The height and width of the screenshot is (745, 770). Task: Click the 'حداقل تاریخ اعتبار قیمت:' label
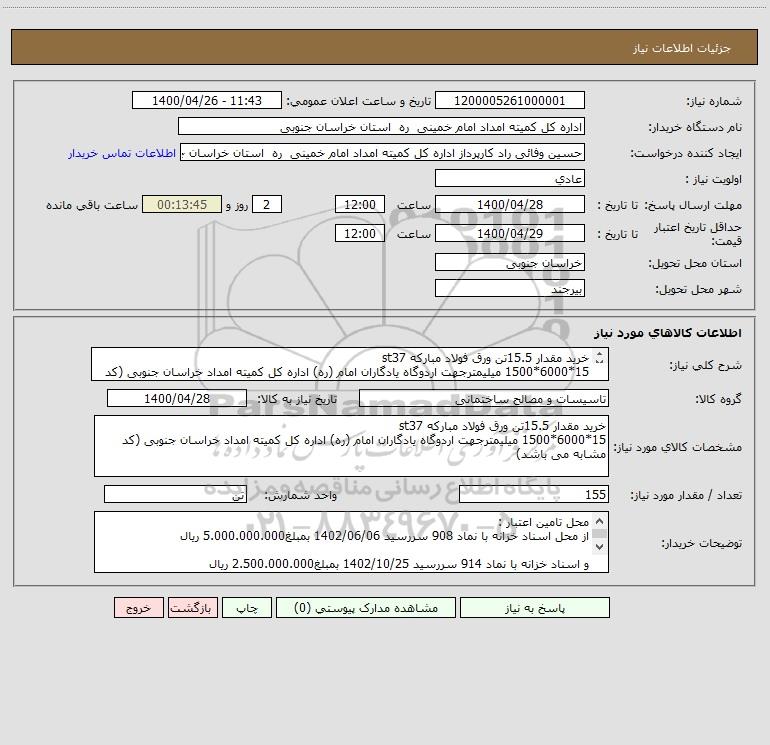click(x=698, y=234)
